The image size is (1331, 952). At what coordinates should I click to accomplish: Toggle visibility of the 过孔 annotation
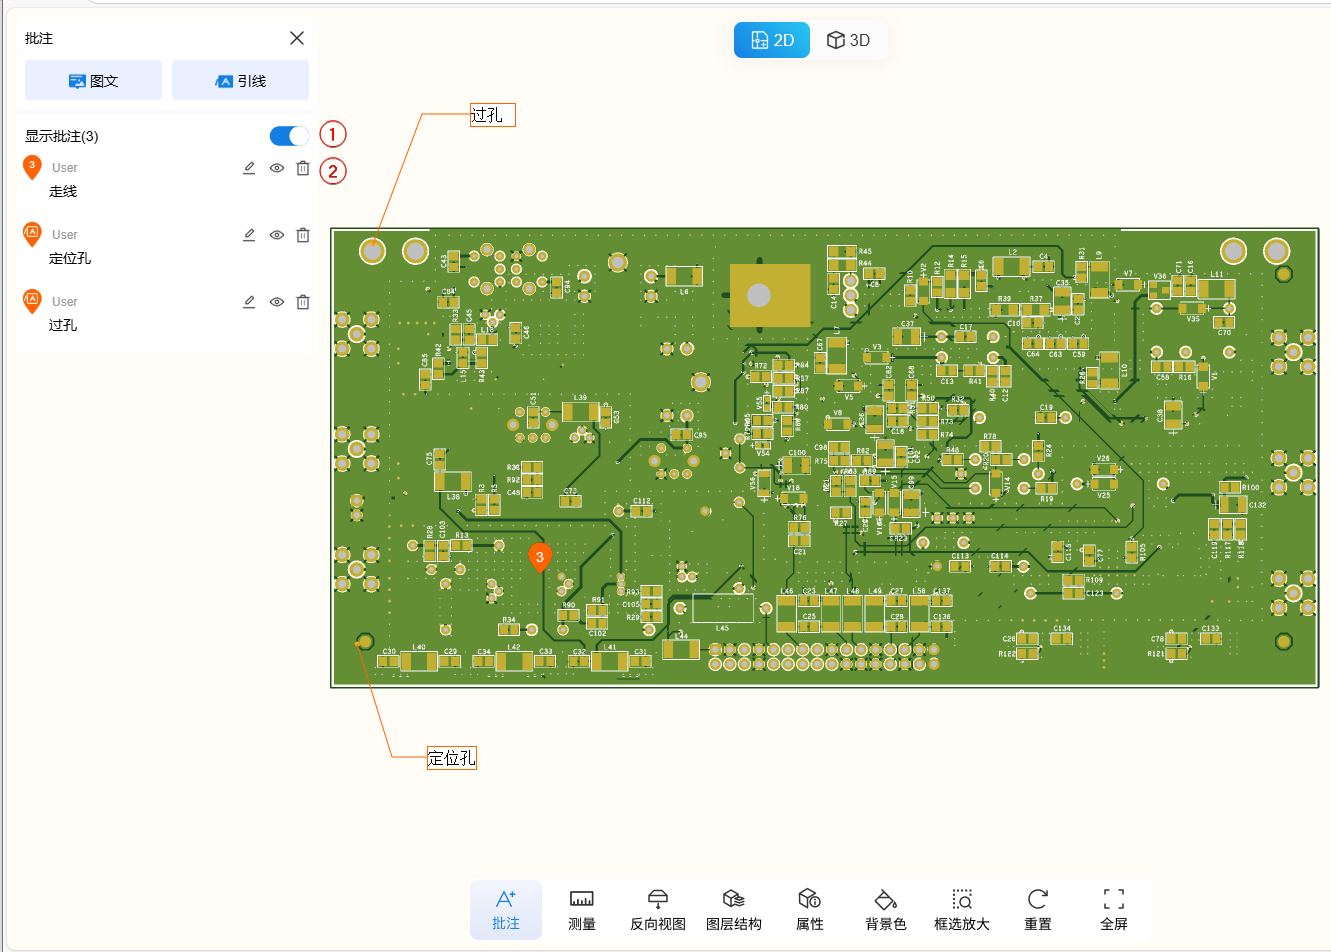[277, 302]
